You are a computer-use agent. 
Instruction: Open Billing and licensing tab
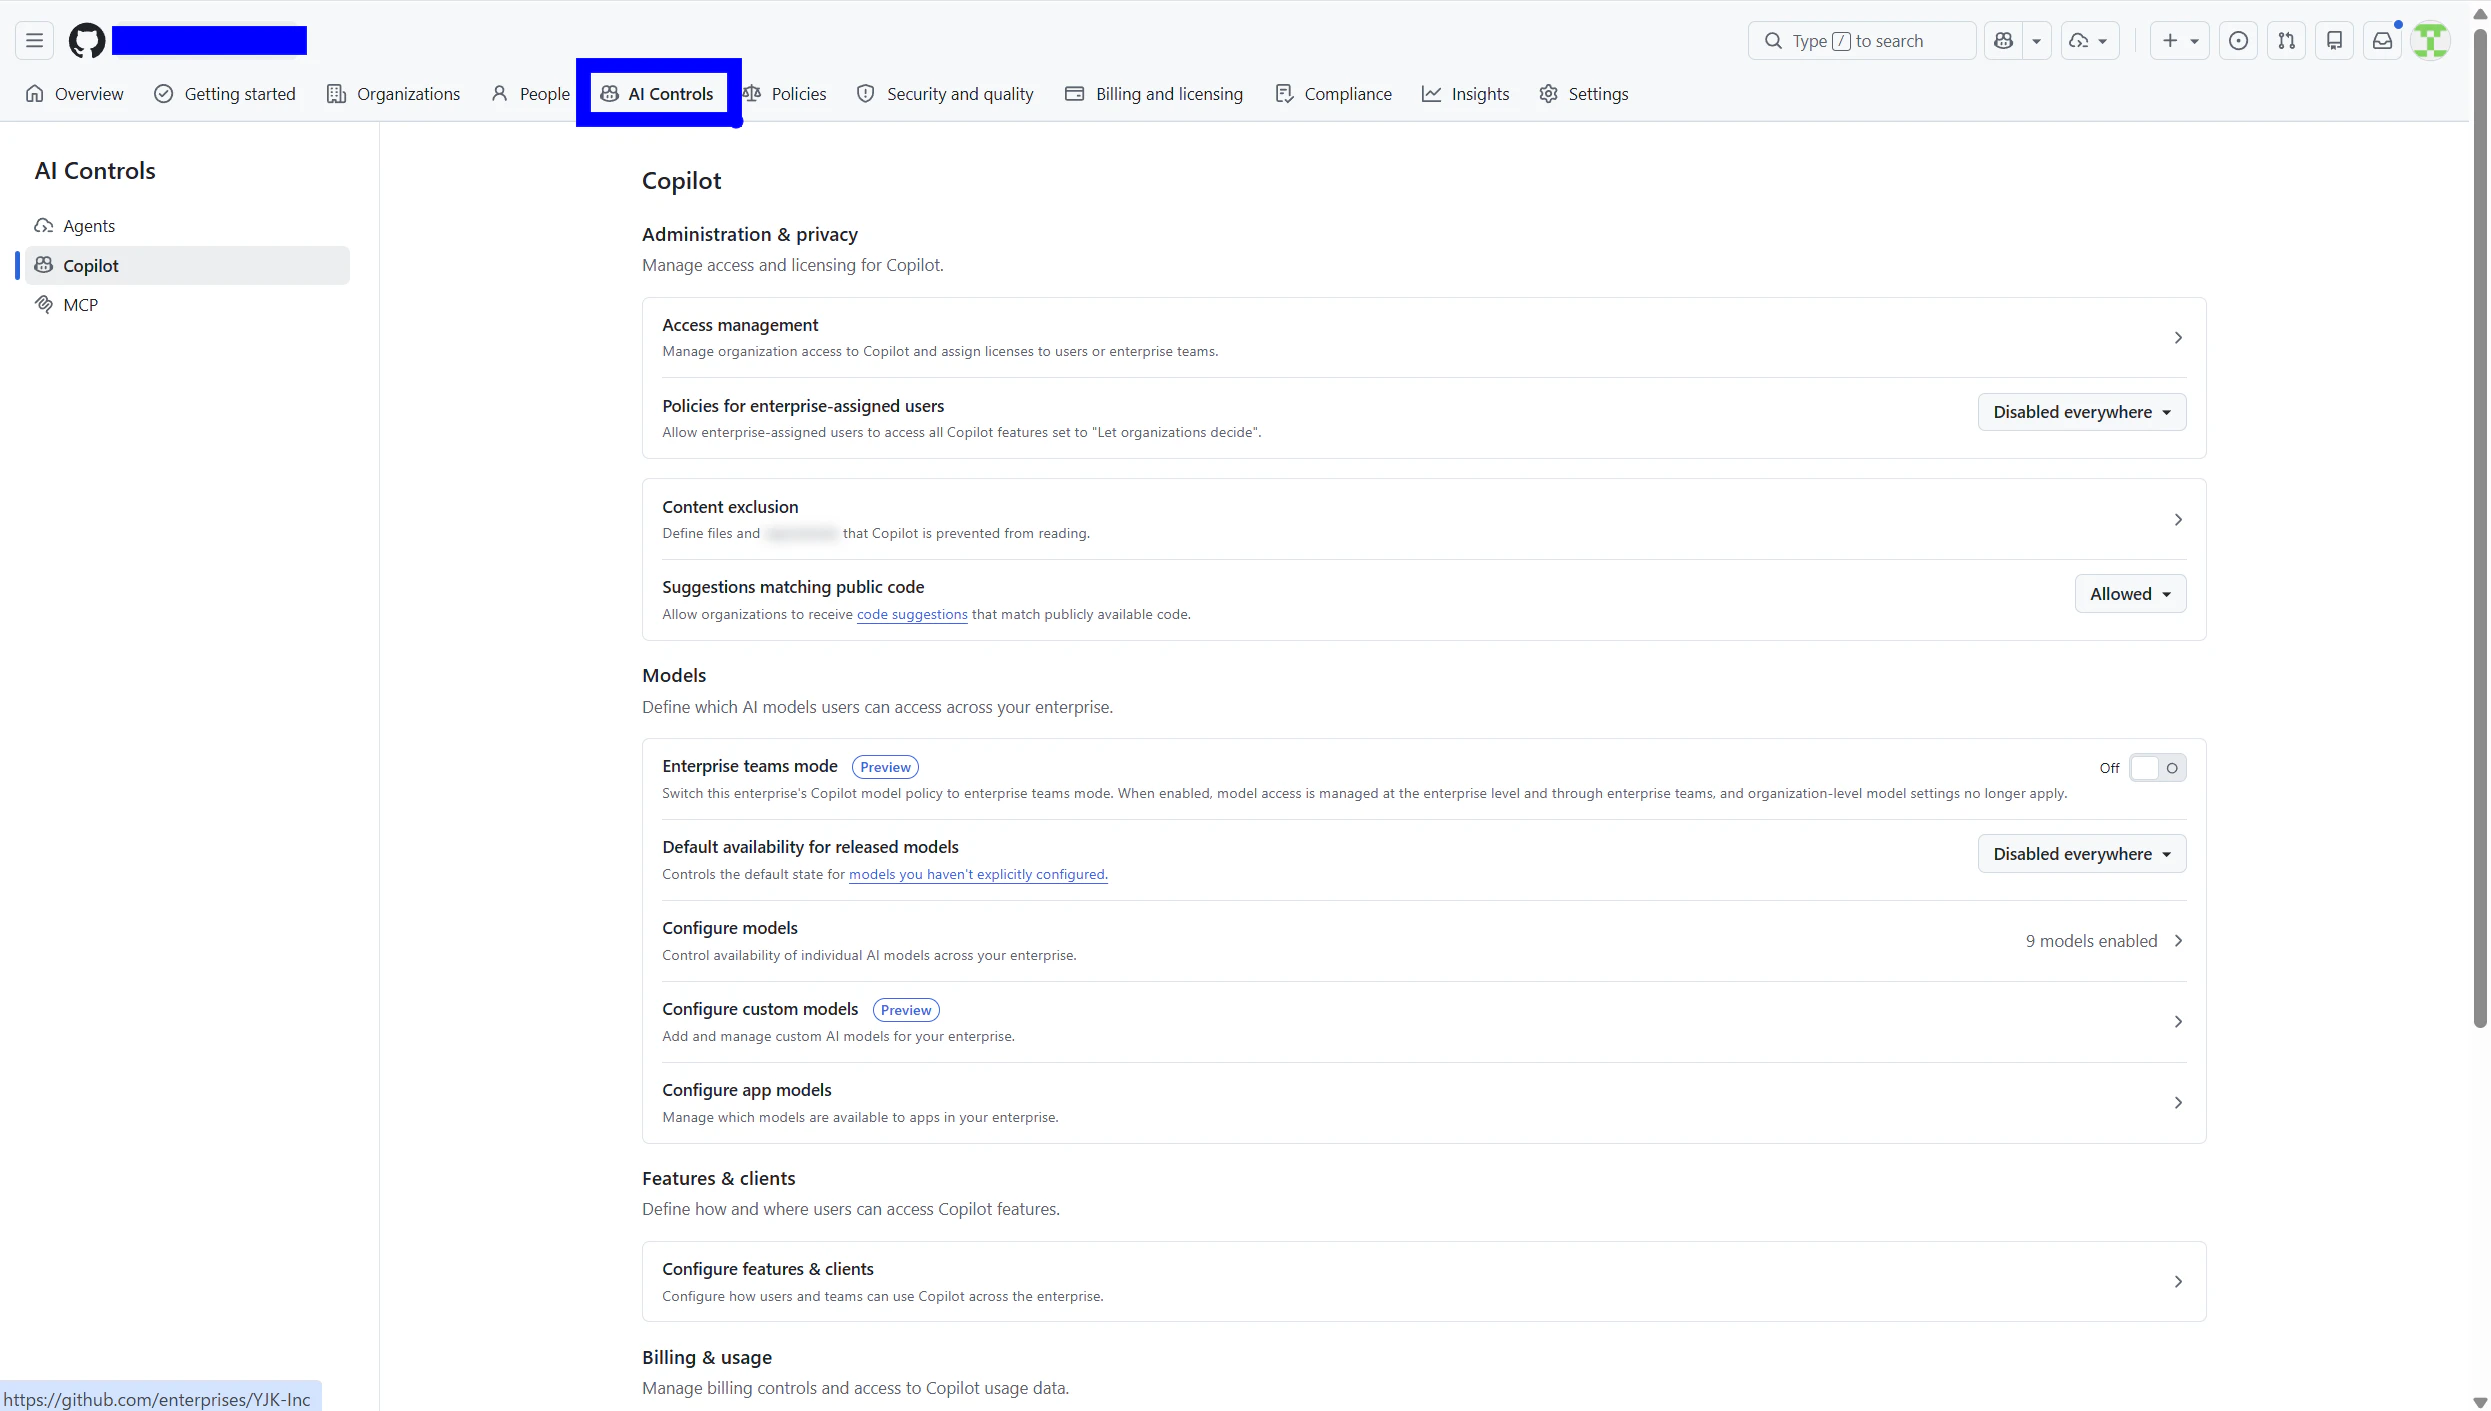[1154, 94]
